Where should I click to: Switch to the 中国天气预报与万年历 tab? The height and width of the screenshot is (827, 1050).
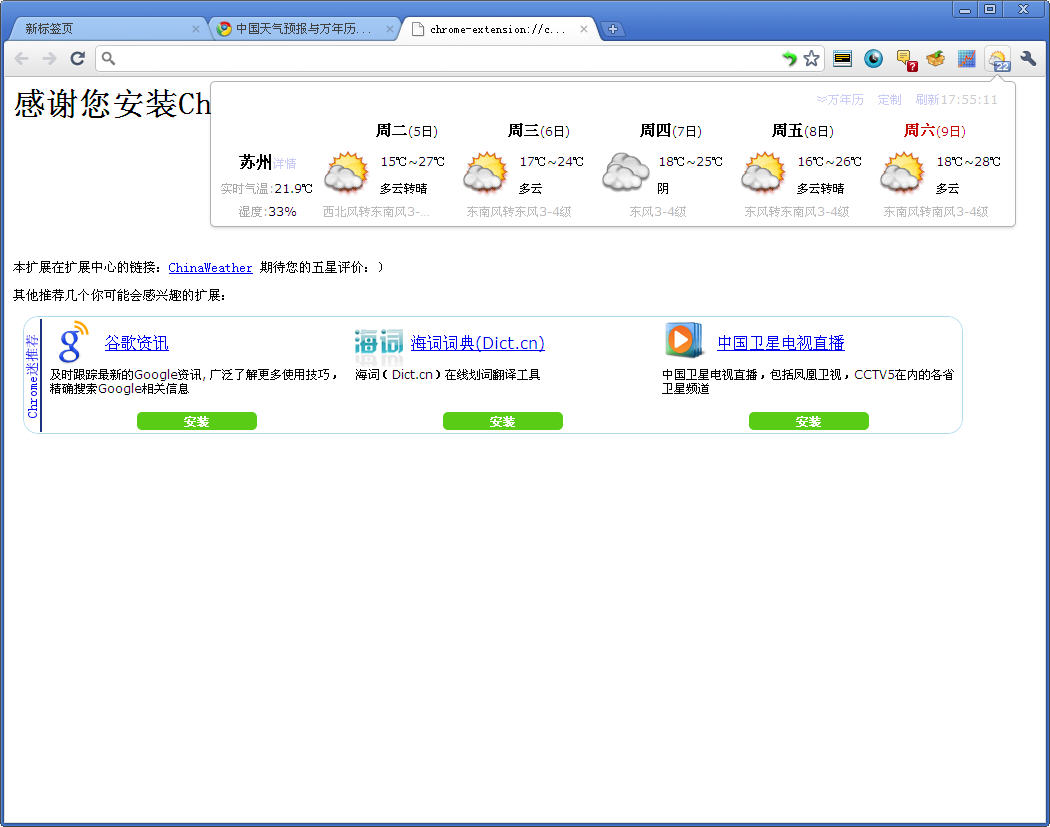coord(303,29)
